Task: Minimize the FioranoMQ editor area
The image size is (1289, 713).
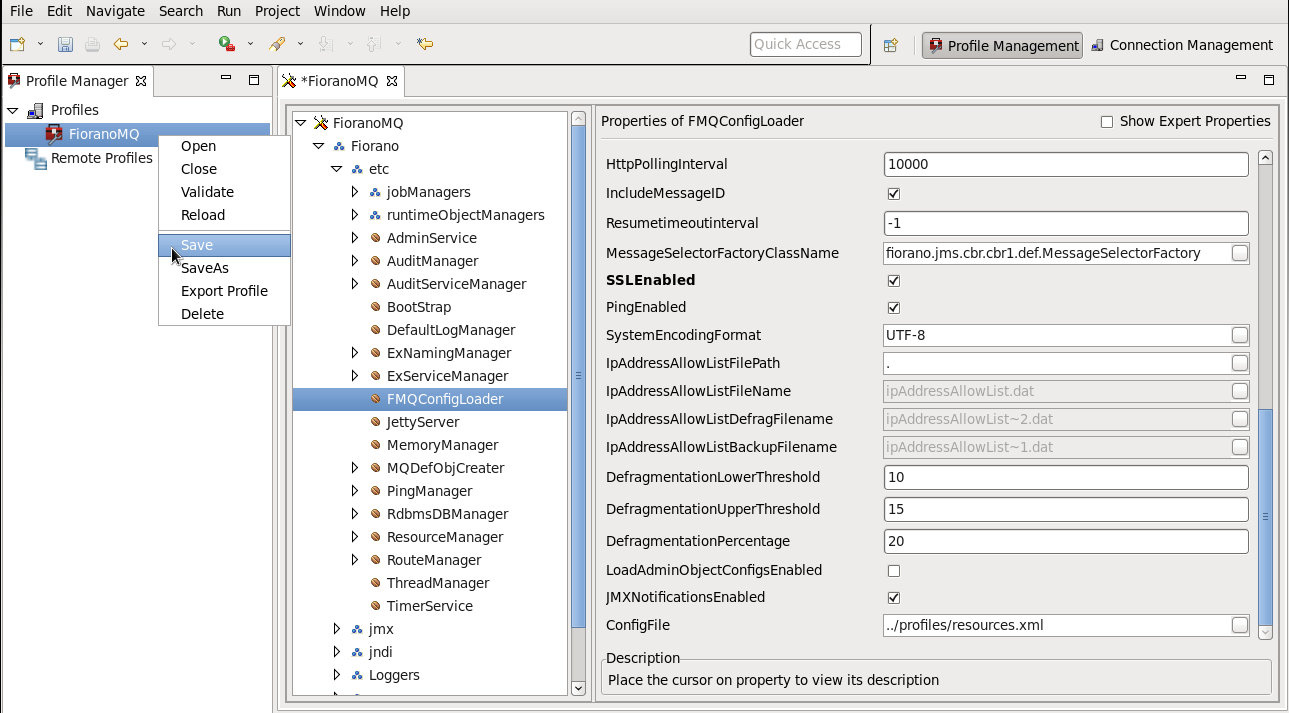Action: click(x=1241, y=80)
